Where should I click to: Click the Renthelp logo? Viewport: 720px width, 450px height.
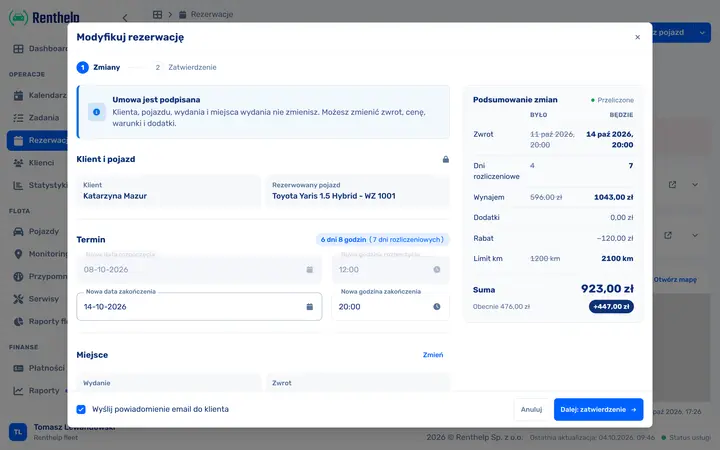click(x=44, y=18)
